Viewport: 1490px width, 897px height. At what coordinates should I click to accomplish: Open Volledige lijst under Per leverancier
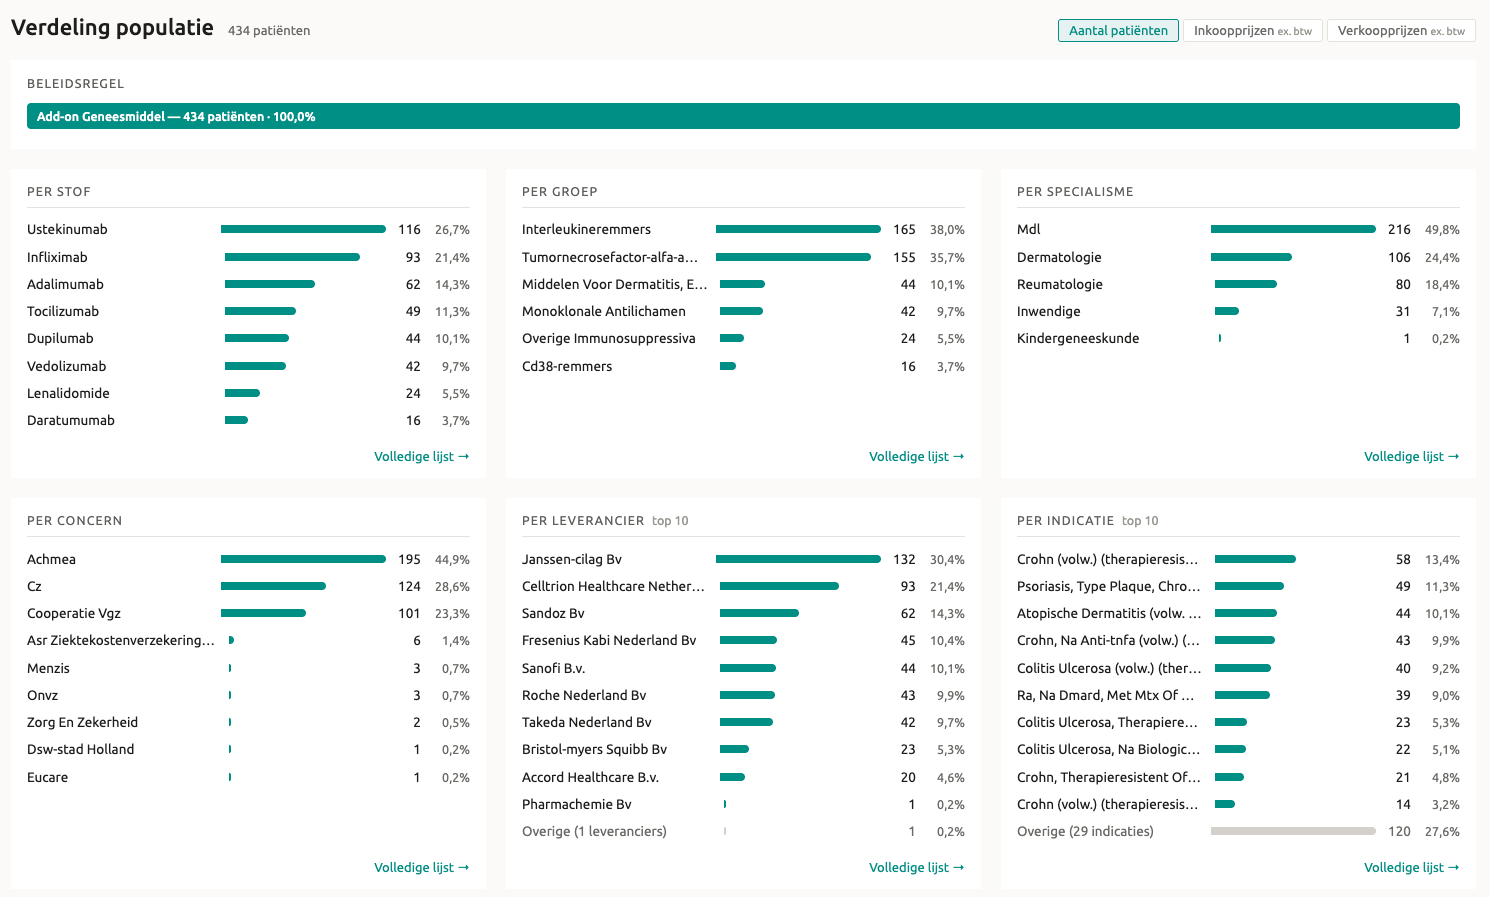point(916,868)
